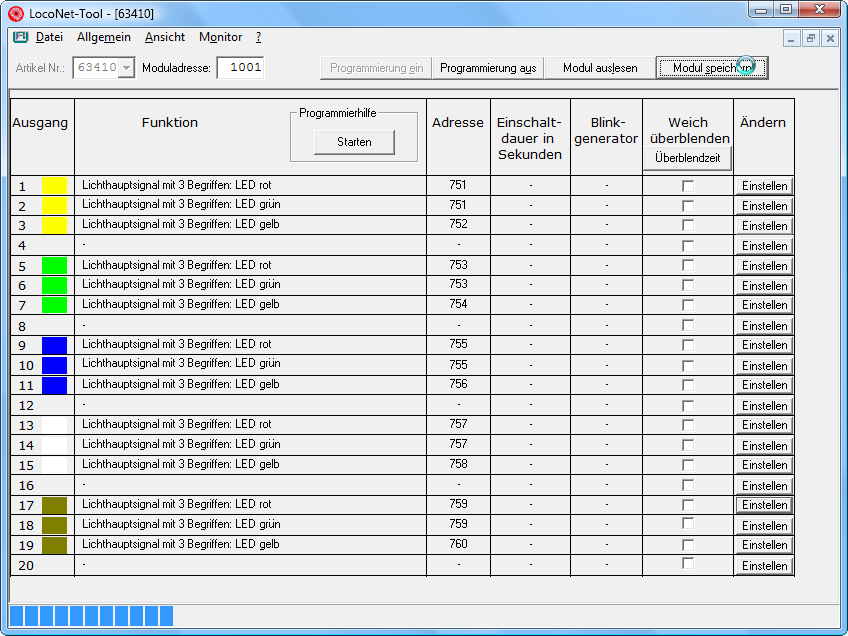Click address 754 in the Adresse column
Viewport: 848px width, 636px height.
[458, 304]
